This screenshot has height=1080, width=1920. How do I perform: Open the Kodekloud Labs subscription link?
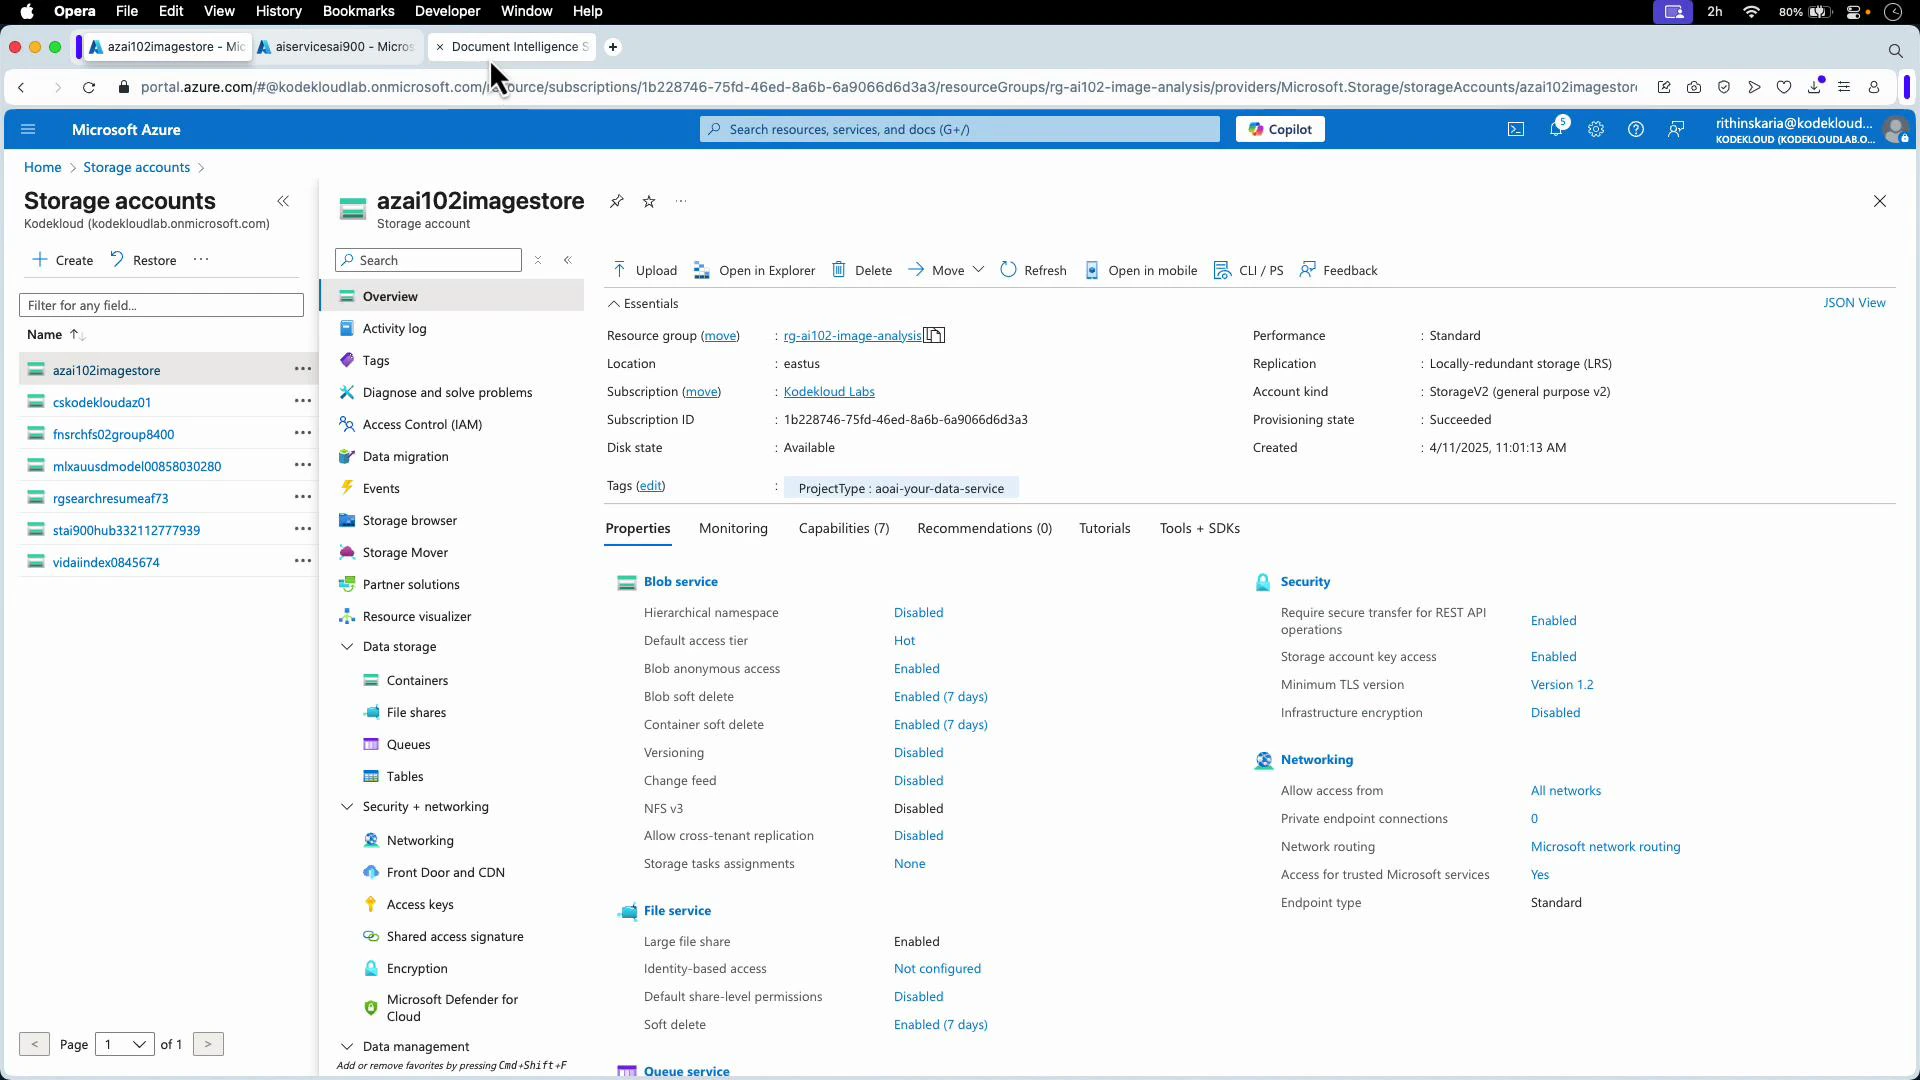tap(829, 391)
